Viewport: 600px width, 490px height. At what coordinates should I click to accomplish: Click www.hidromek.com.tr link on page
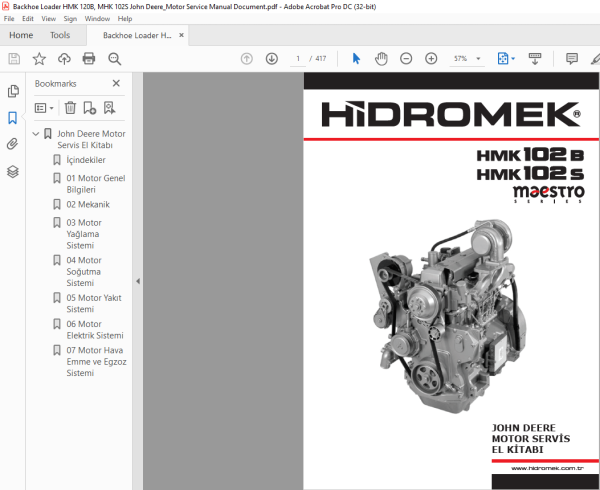click(547, 468)
